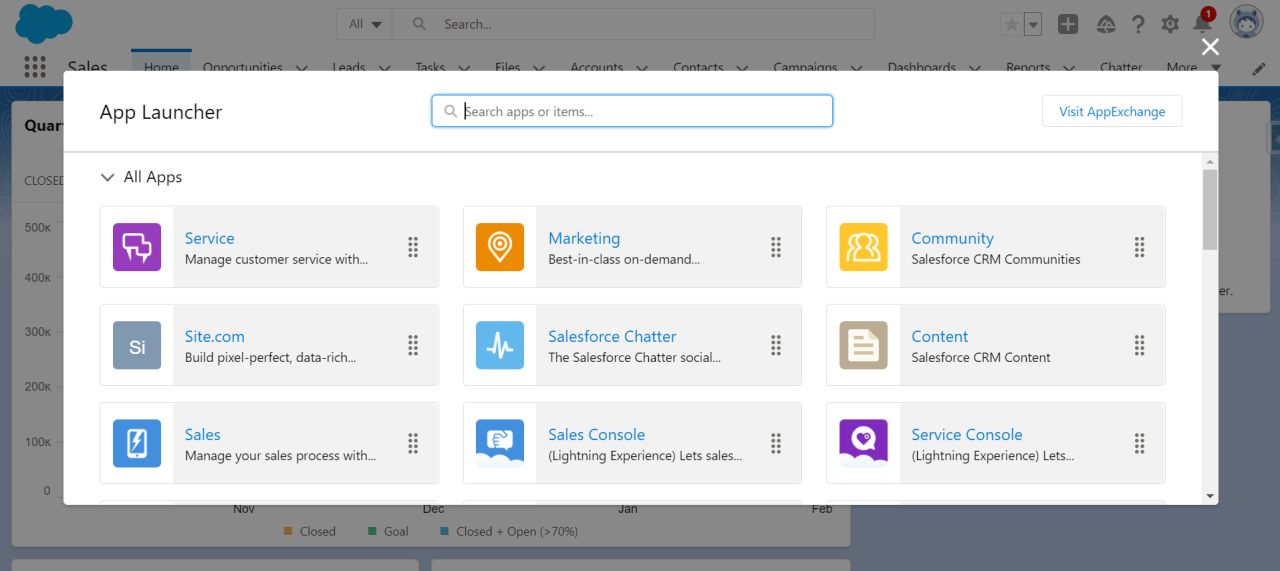
Task: Click the drag handle on Salesforce Chatter tile
Action: click(x=776, y=345)
